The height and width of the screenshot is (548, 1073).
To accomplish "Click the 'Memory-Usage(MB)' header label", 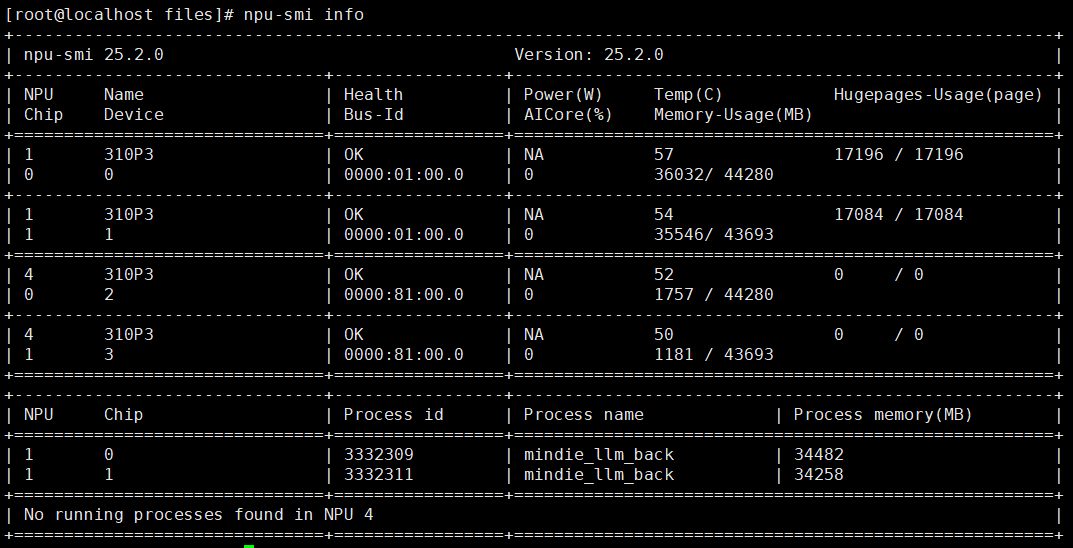I will pyautogui.click(x=733, y=115).
